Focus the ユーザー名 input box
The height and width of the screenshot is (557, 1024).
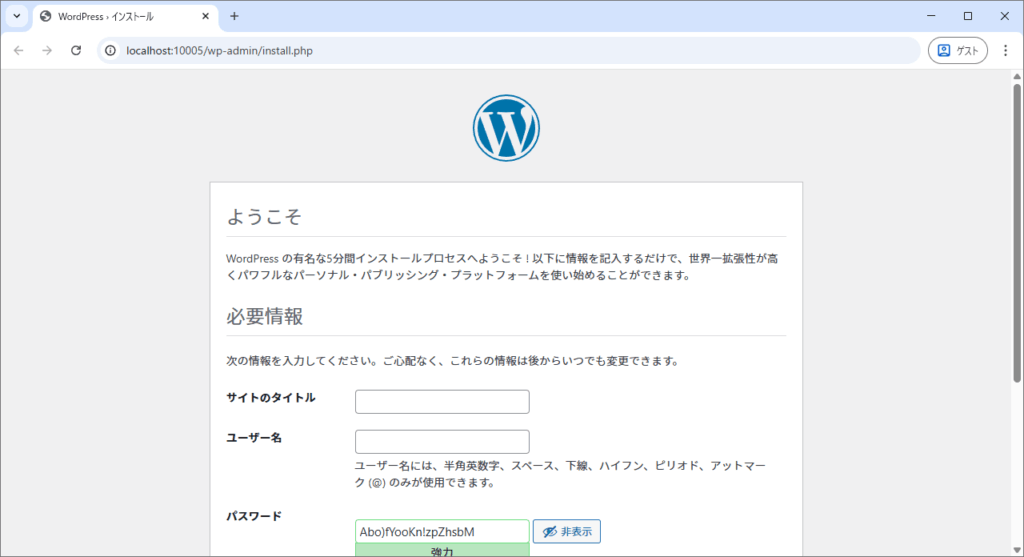(442, 442)
